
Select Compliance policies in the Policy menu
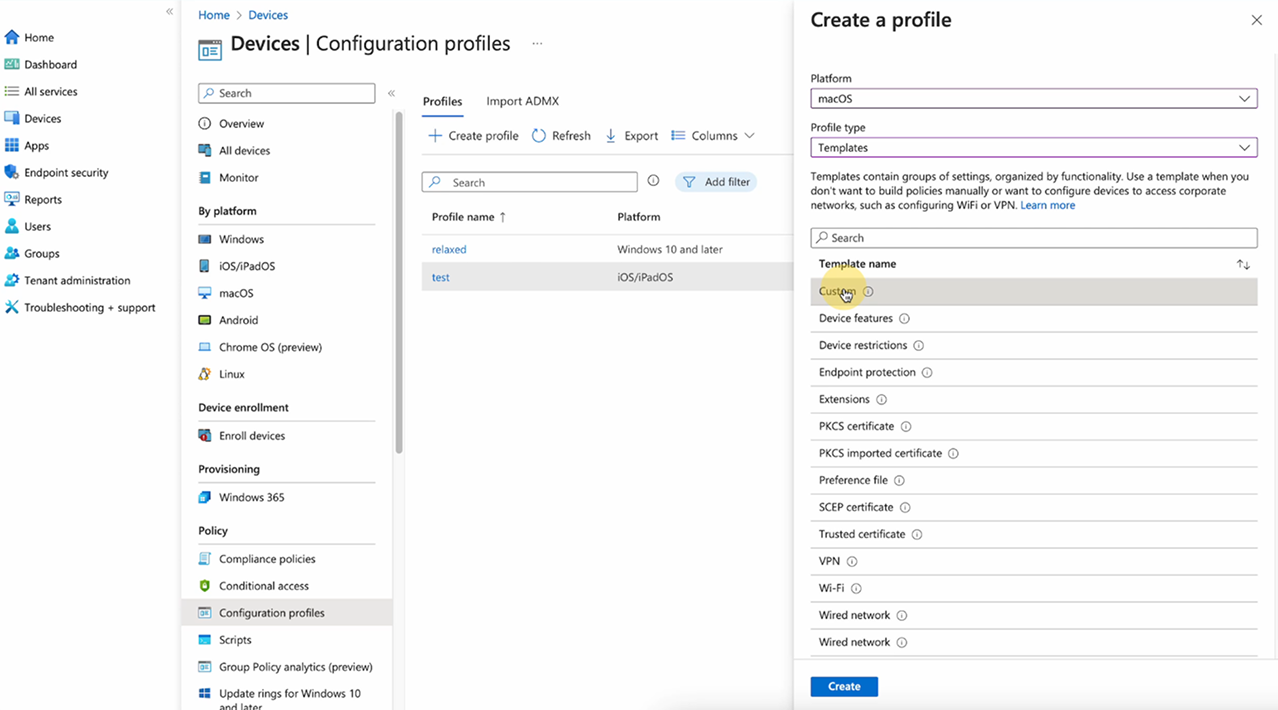click(267, 559)
